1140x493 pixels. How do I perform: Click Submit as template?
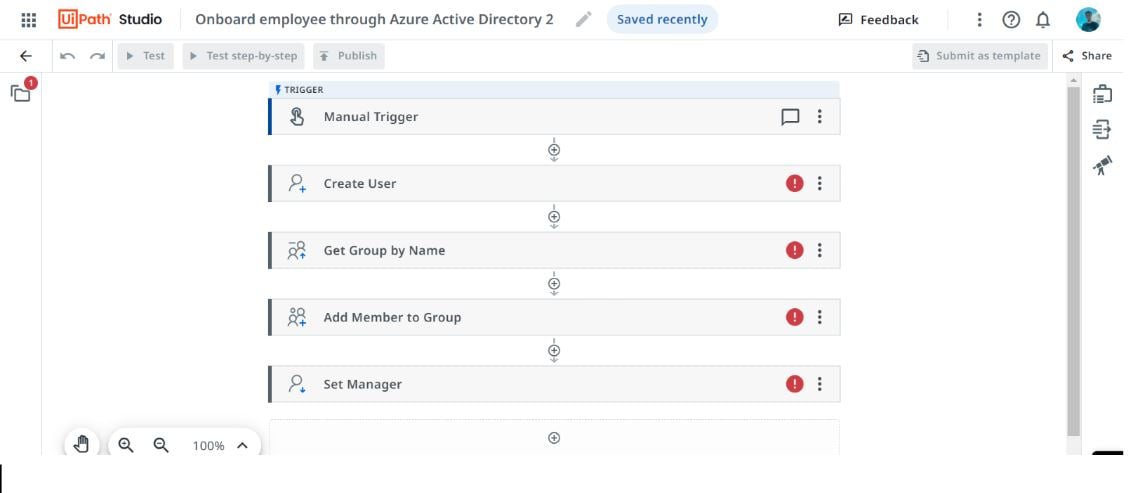980,56
